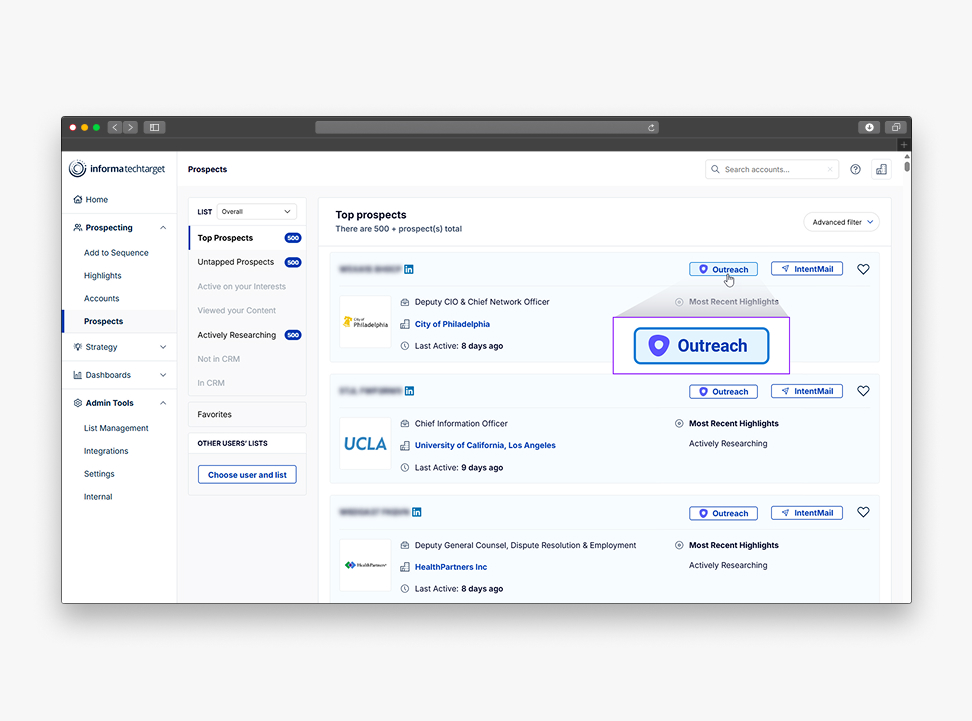Favorite the City of Philadelphia prospect
Screen dimensions: 972x721
coord(863,269)
